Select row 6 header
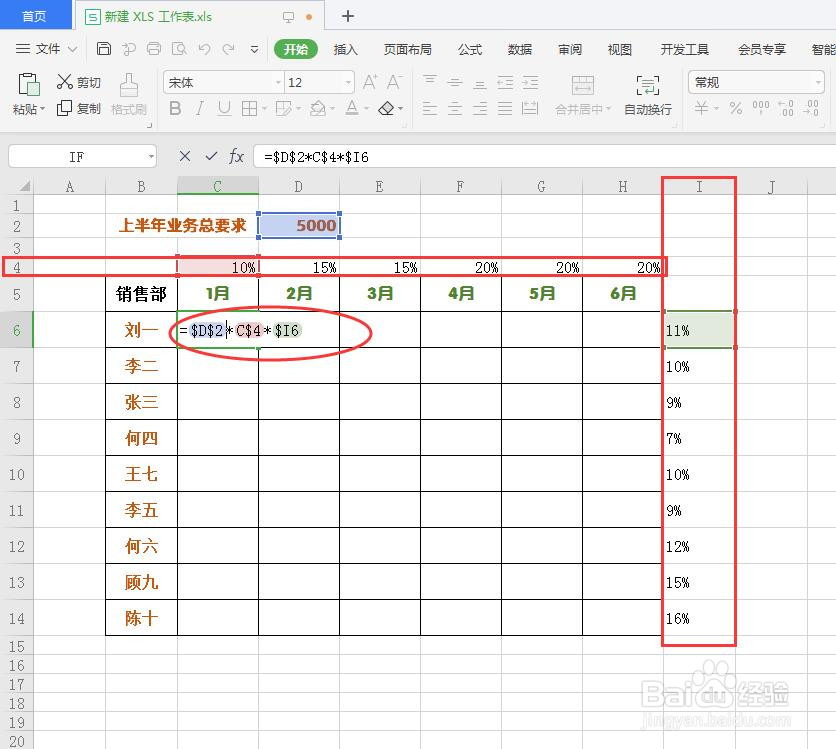 [x=17, y=330]
